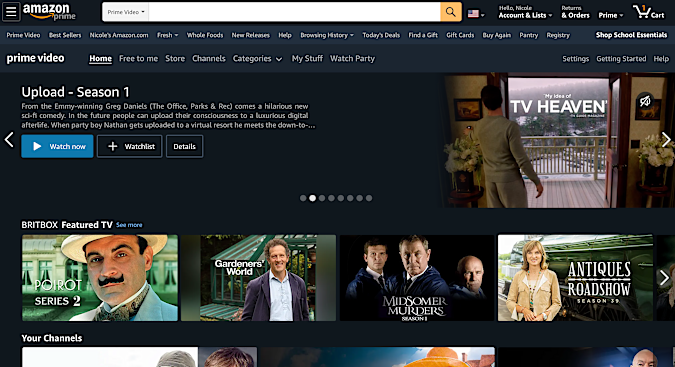Screen dimensions: 675x367
Task: Open Upload Details button
Action: (184, 146)
